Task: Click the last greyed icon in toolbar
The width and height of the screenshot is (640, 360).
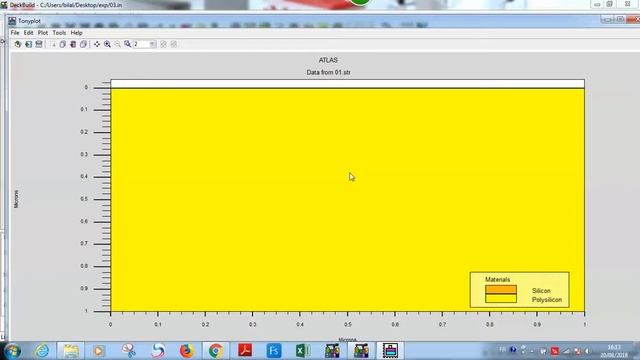Action: coord(174,44)
